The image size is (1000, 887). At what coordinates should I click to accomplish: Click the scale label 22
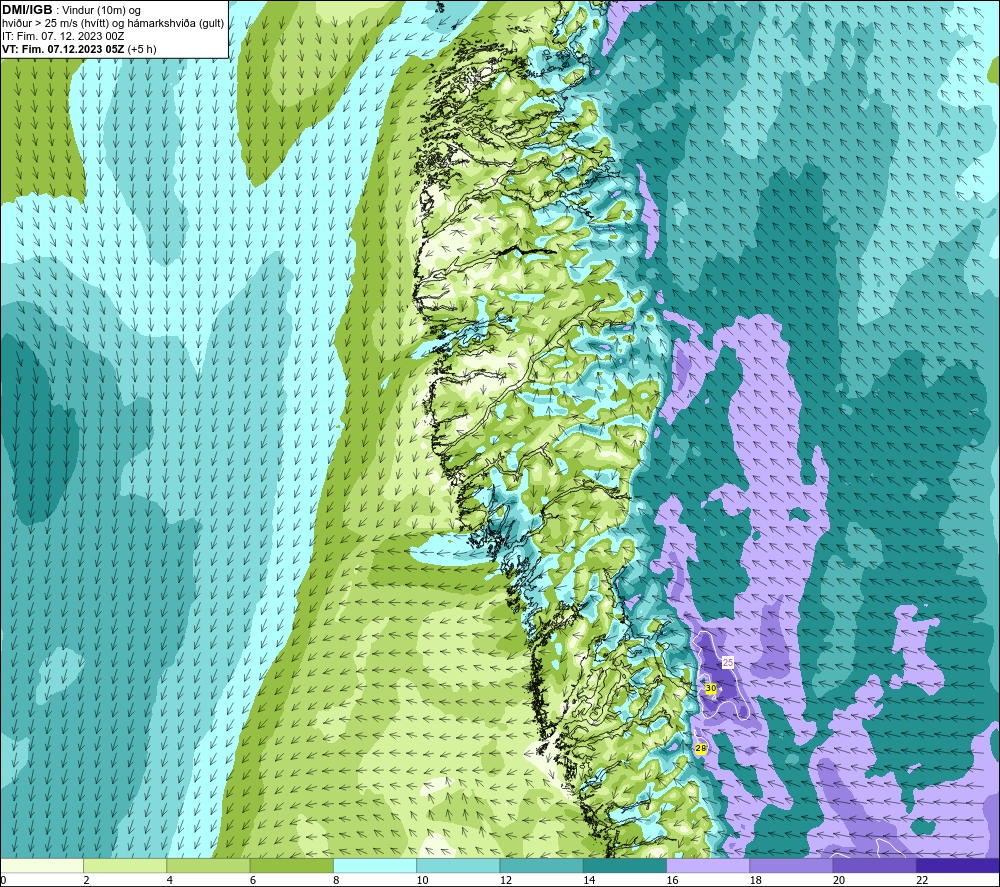click(922, 881)
